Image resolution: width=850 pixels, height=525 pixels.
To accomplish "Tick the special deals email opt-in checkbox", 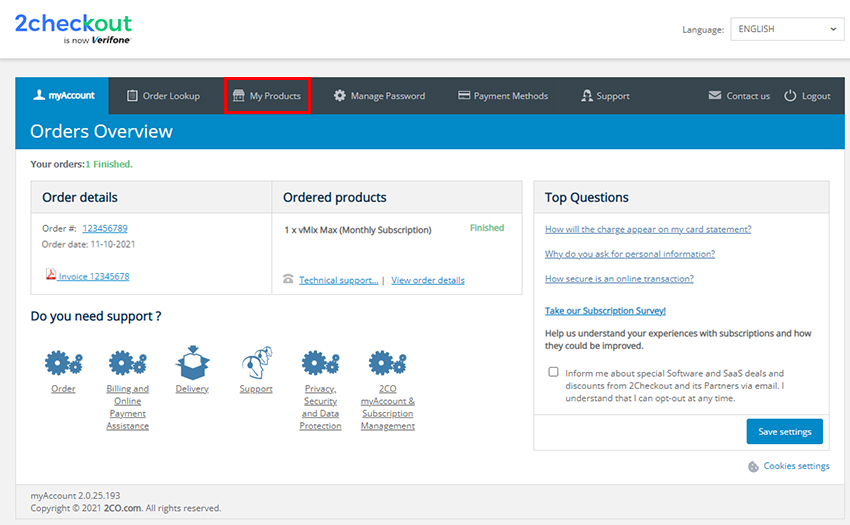I will tap(554, 372).
